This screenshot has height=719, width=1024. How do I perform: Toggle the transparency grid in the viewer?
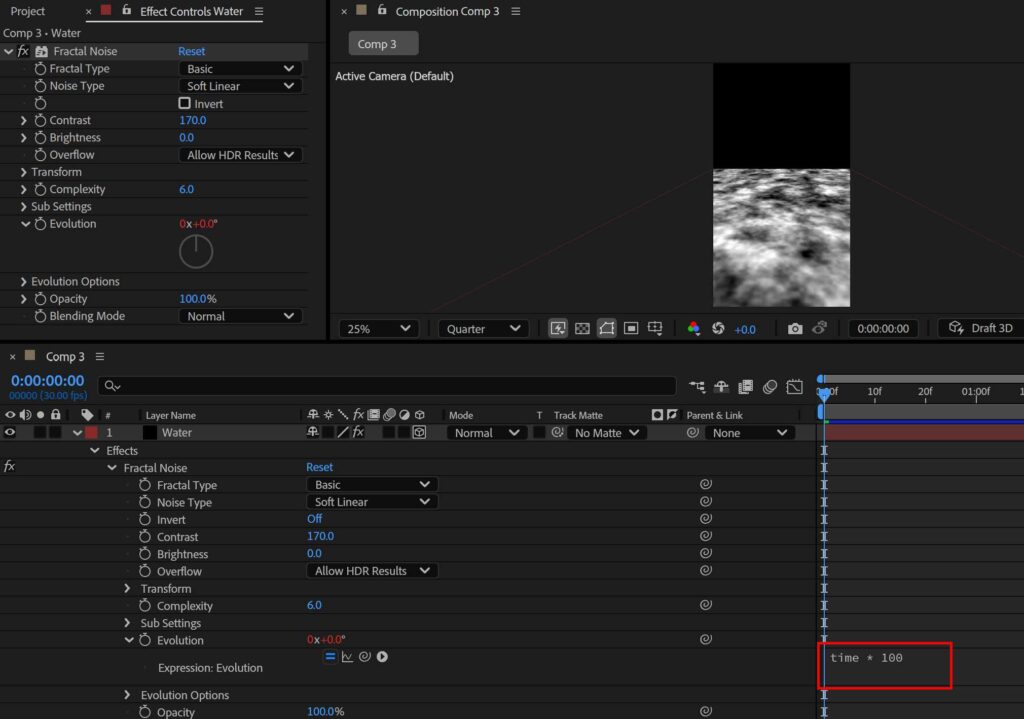[x=582, y=328]
